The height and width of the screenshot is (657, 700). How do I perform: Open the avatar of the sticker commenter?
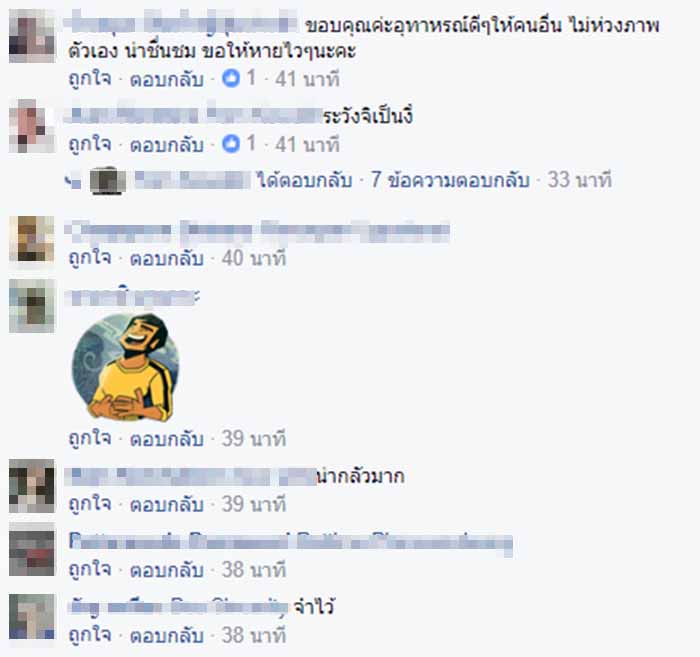pos(32,306)
